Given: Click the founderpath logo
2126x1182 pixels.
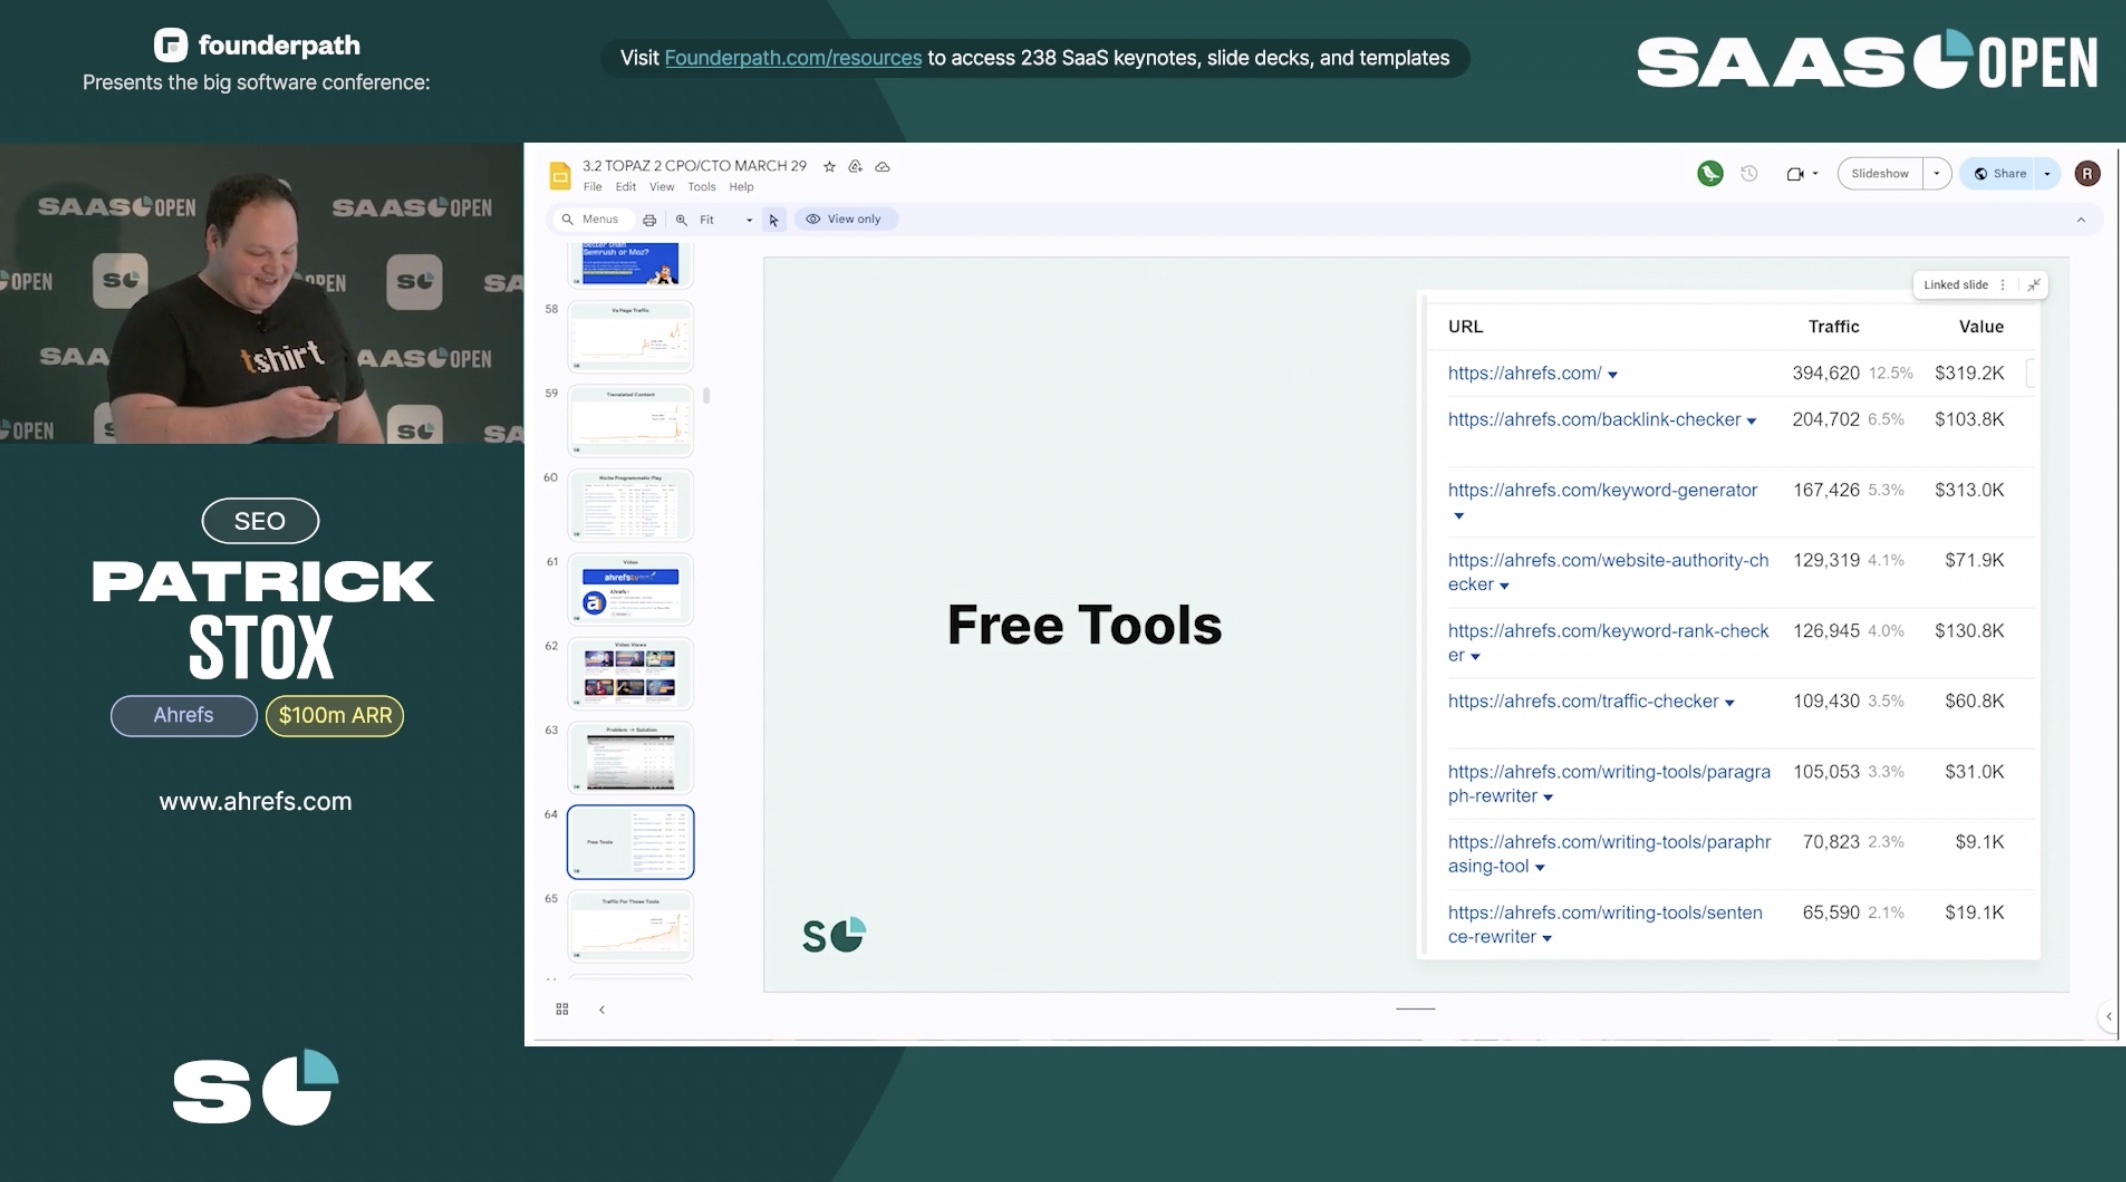Looking at the screenshot, I should click(257, 45).
